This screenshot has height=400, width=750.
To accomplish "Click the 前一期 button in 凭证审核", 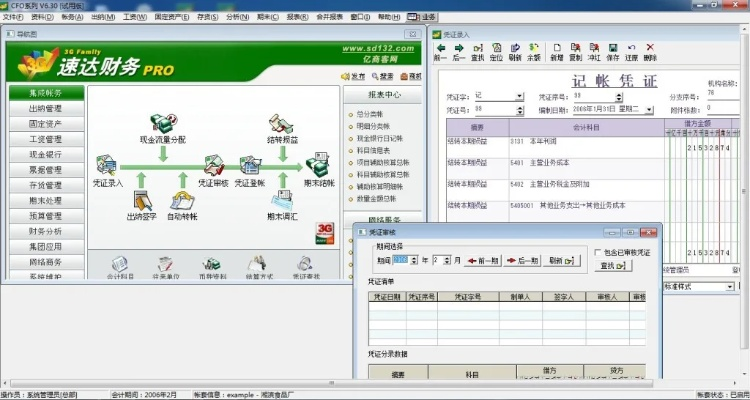I will [484, 261].
